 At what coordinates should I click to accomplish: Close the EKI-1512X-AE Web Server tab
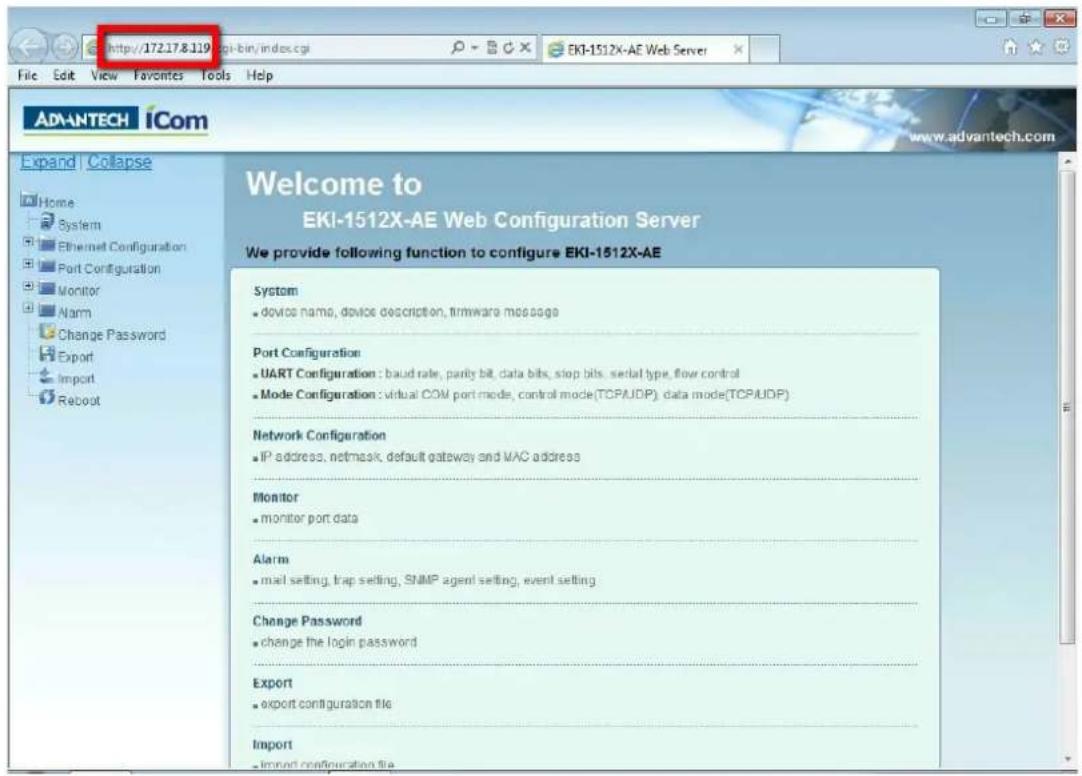[x=738, y=50]
